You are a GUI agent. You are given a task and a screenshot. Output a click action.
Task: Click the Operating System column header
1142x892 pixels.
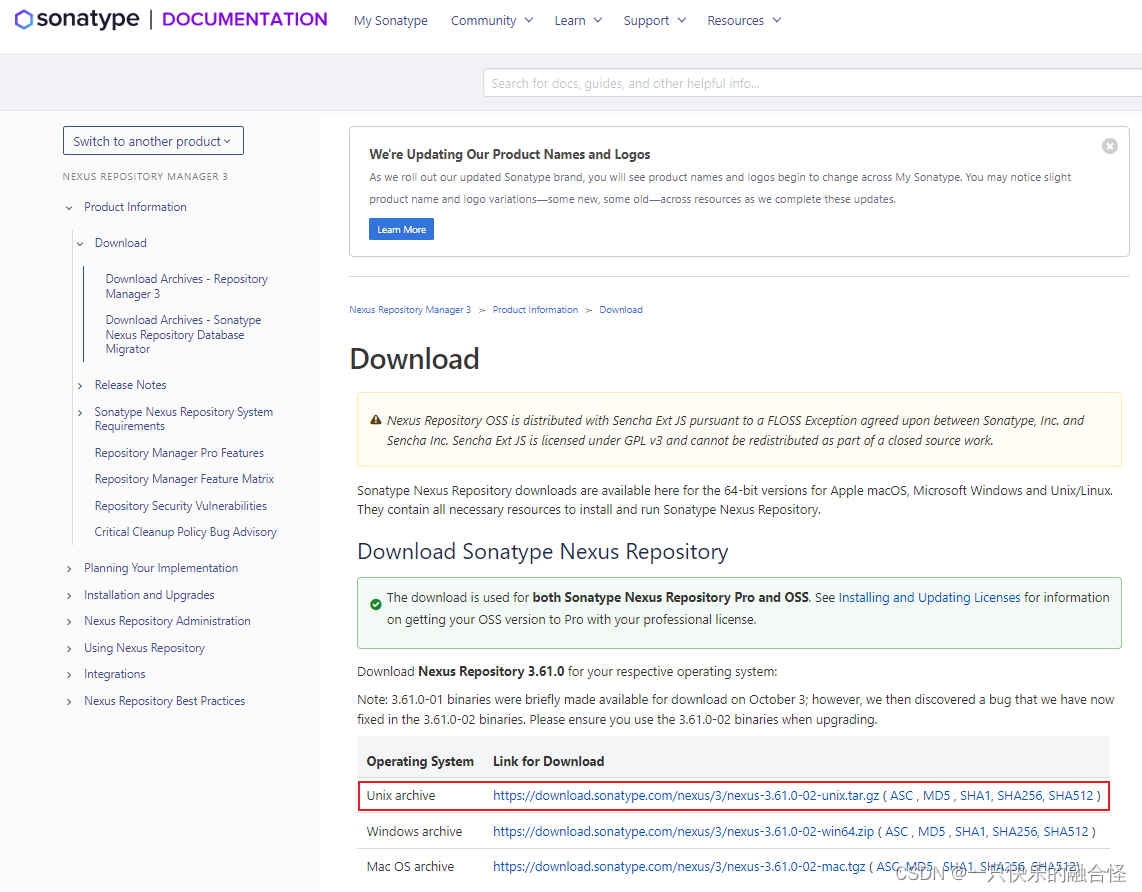[x=420, y=762]
